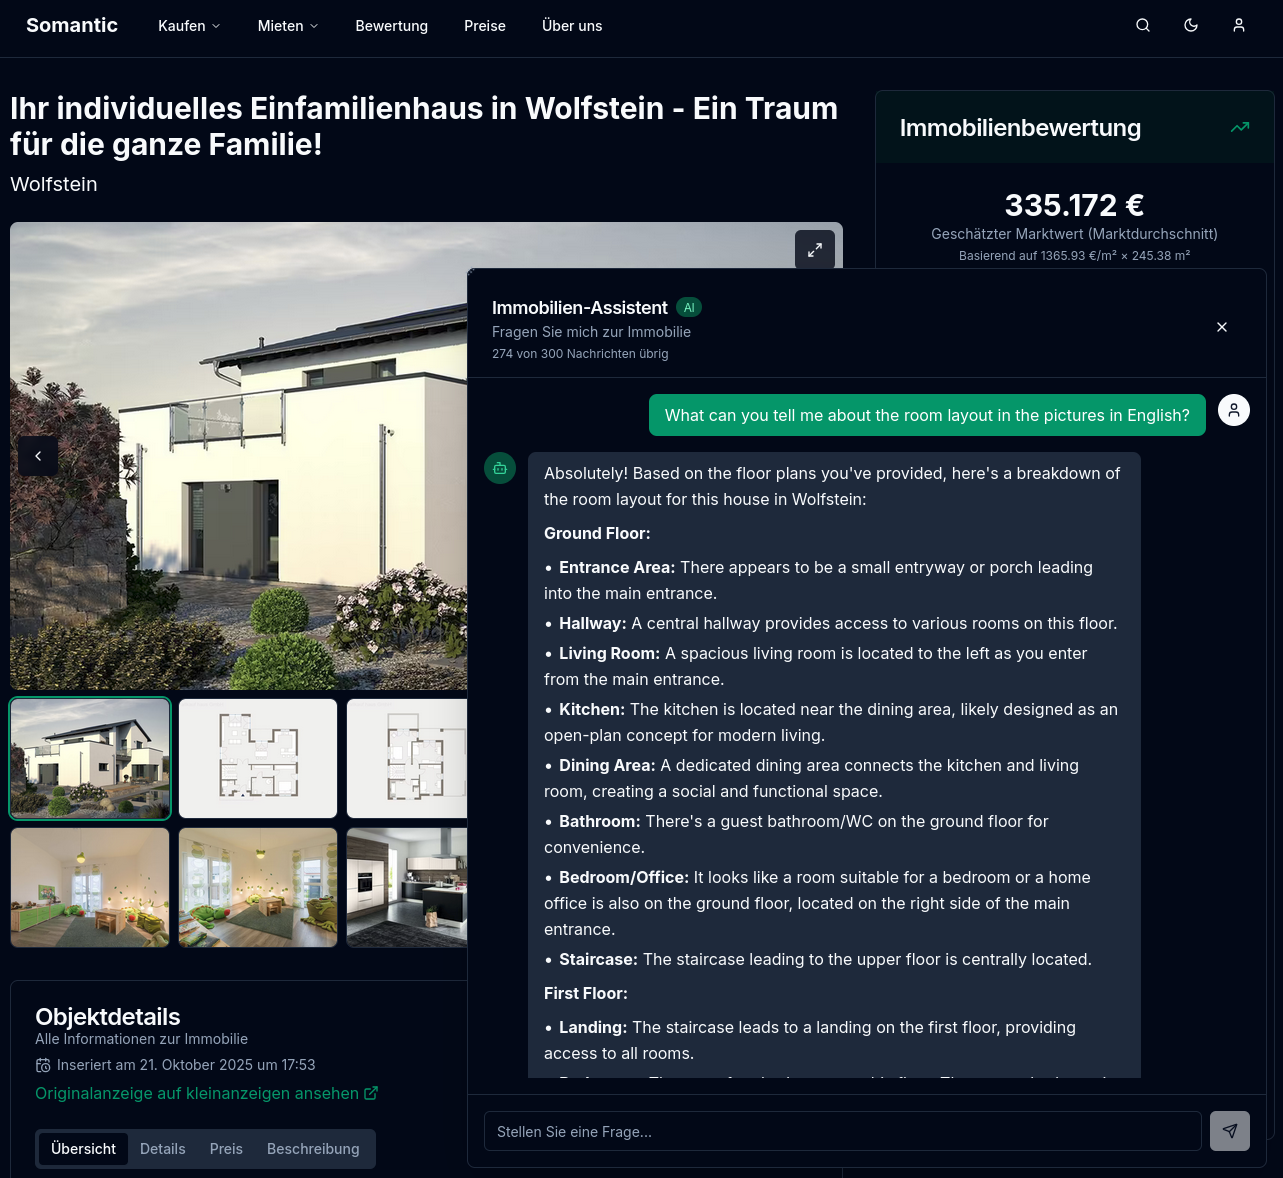1283x1178 pixels.
Task: Select the Preis tab
Action: tap(226, 1149)
